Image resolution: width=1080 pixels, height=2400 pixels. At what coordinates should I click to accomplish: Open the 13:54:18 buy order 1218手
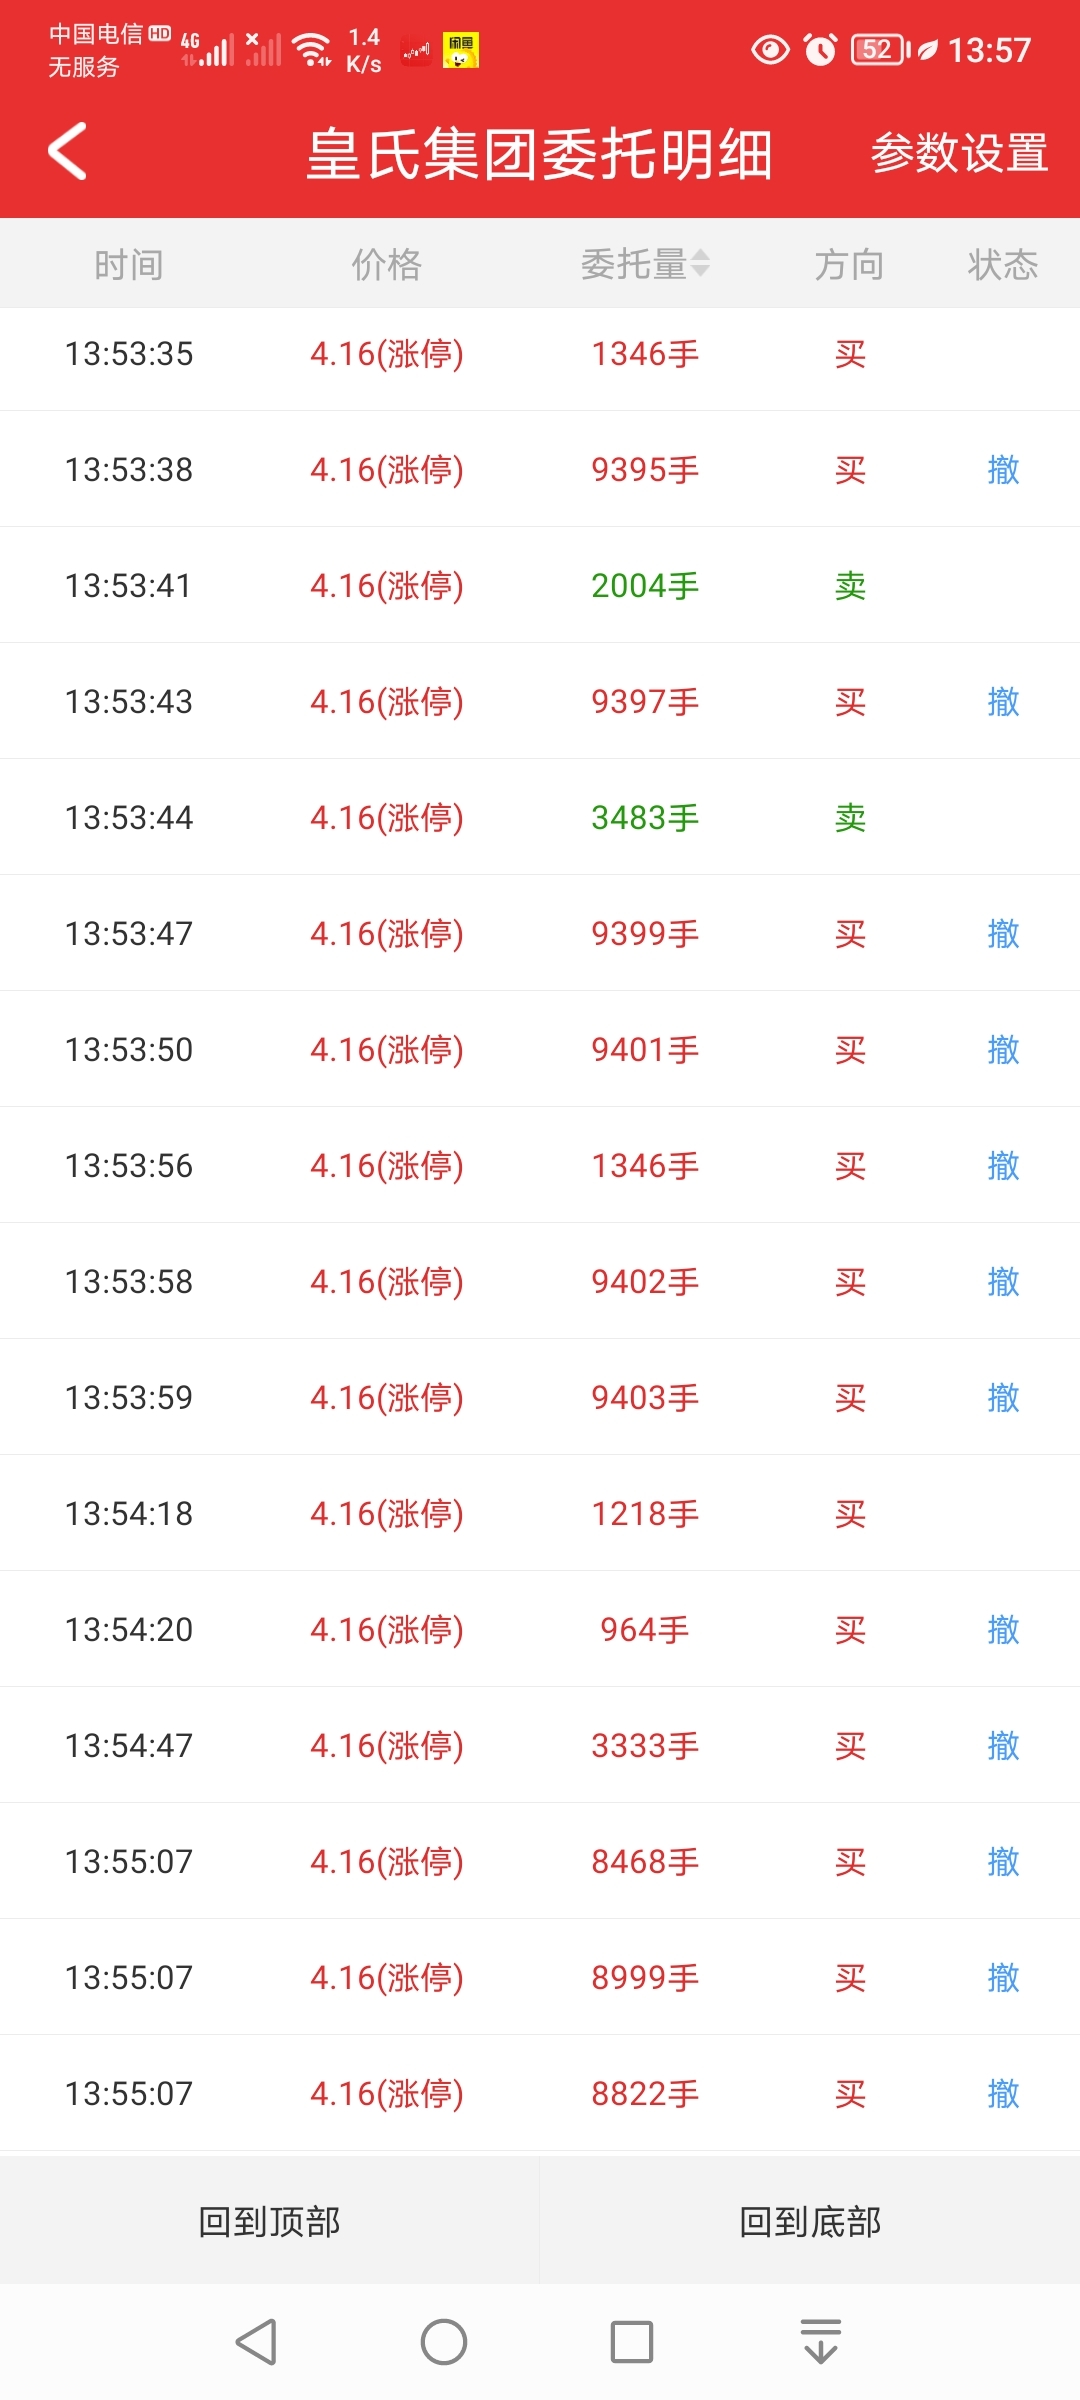(540, 1513)
